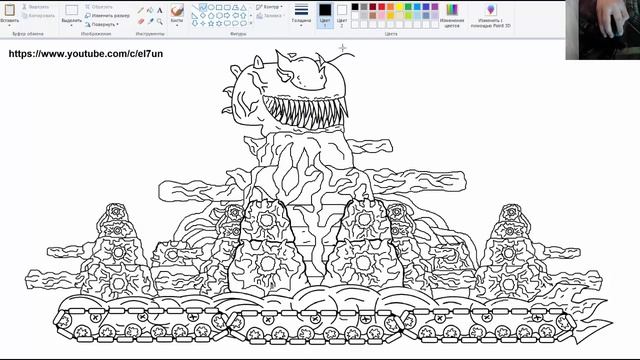Pick the Triangle shape
Screen dimensions: 640x360
tap(243, 7)
